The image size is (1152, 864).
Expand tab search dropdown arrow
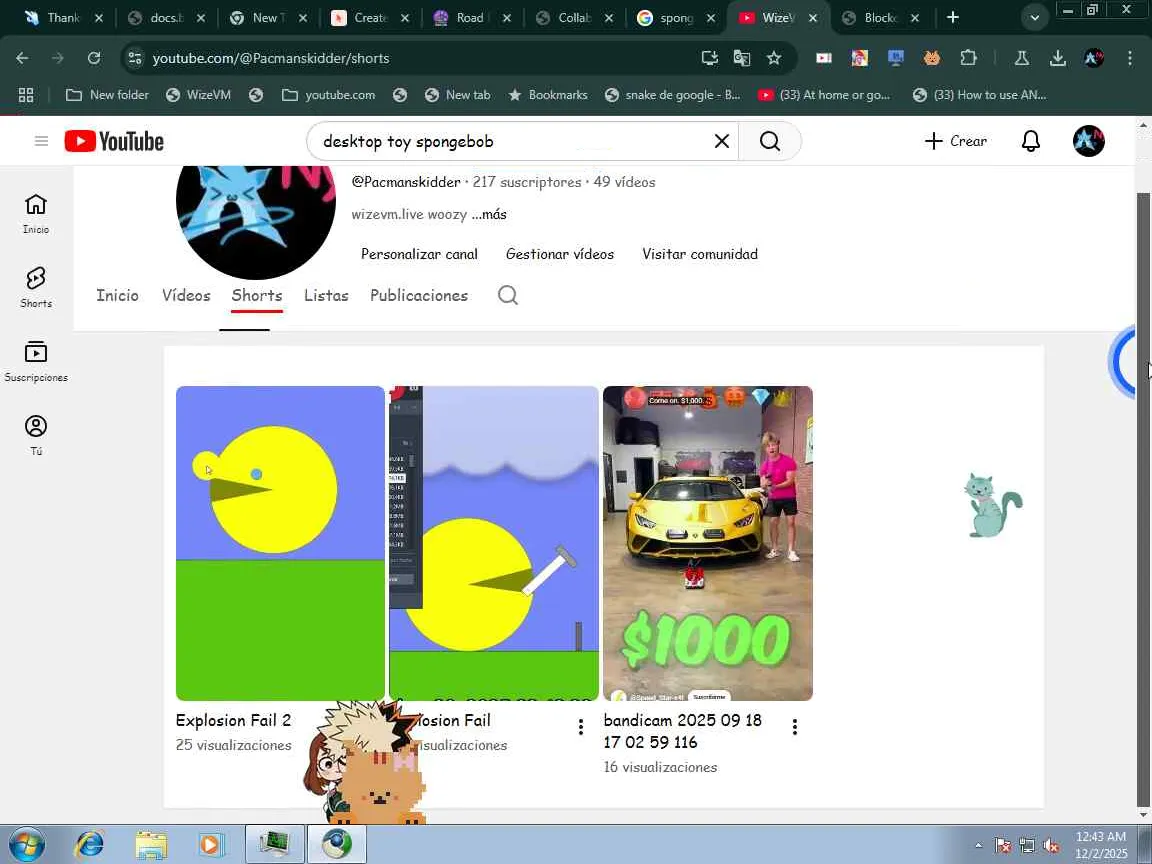1034,18
